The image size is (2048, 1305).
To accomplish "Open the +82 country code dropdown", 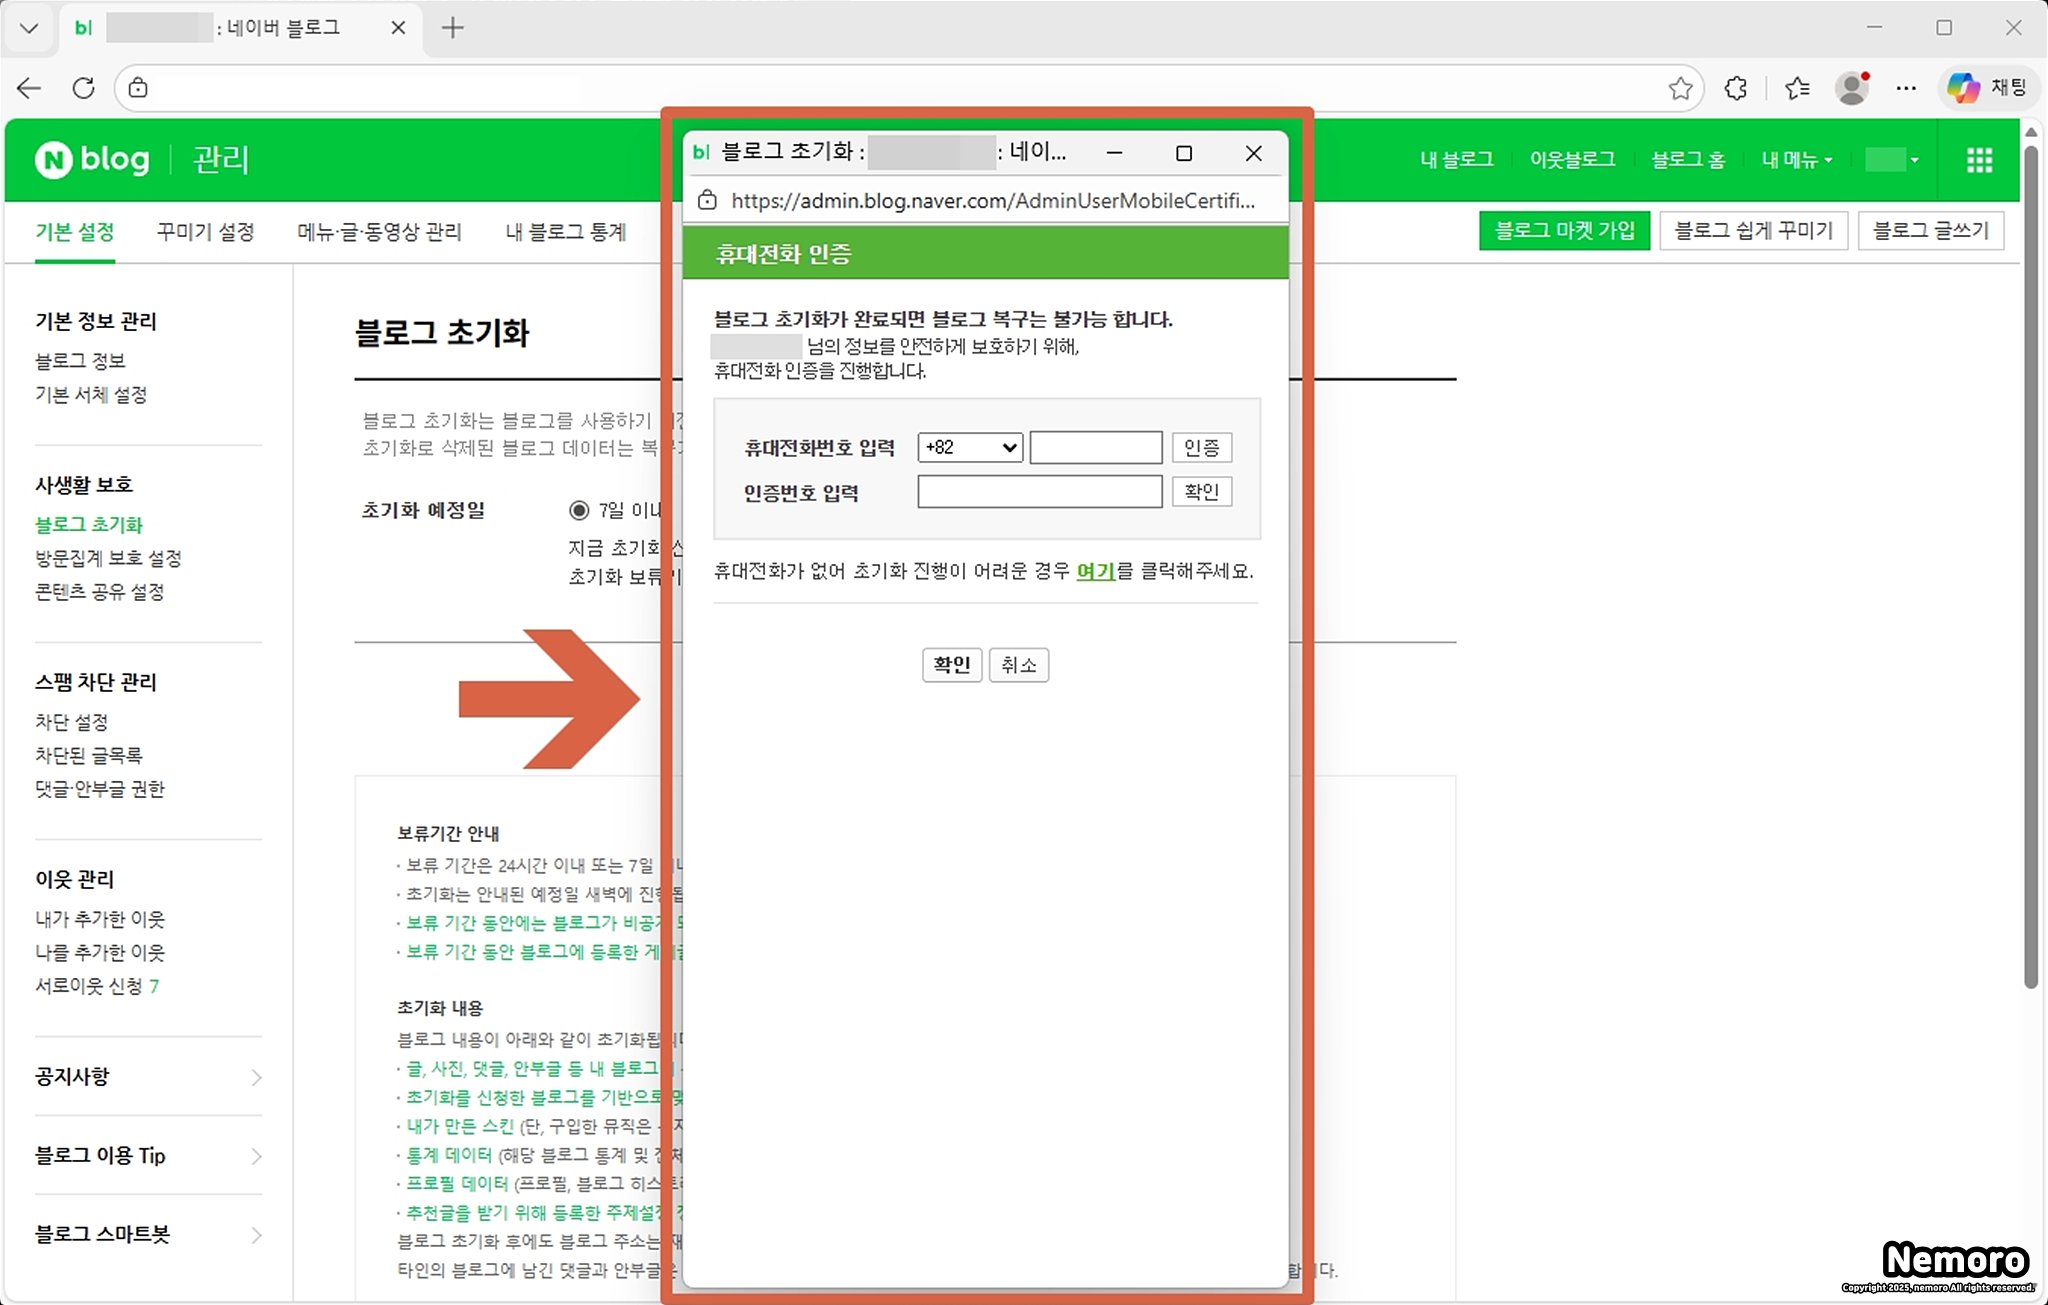I will click(969, 447).
